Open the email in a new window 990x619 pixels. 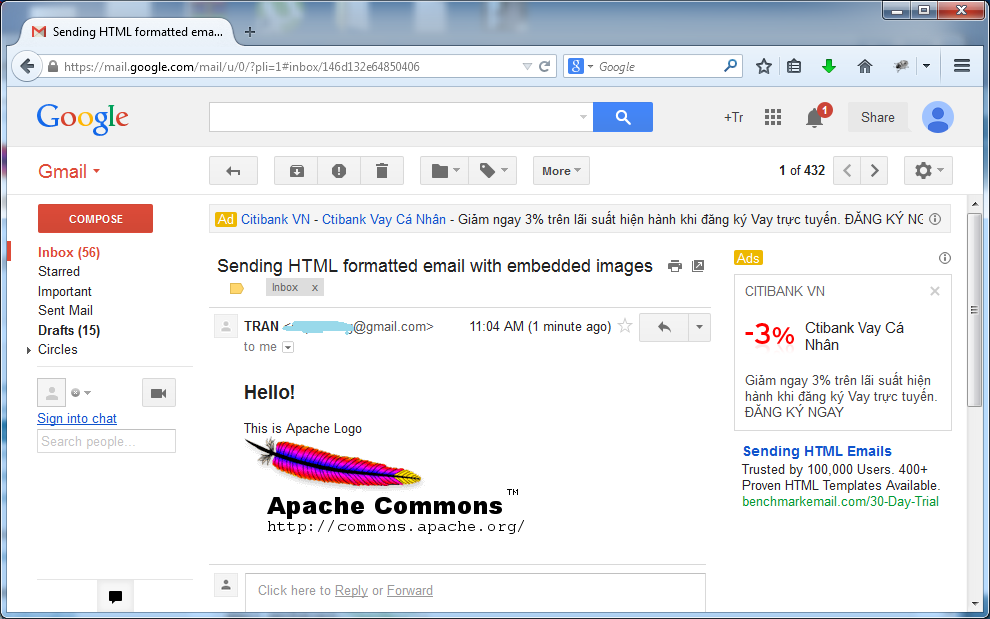698,266
